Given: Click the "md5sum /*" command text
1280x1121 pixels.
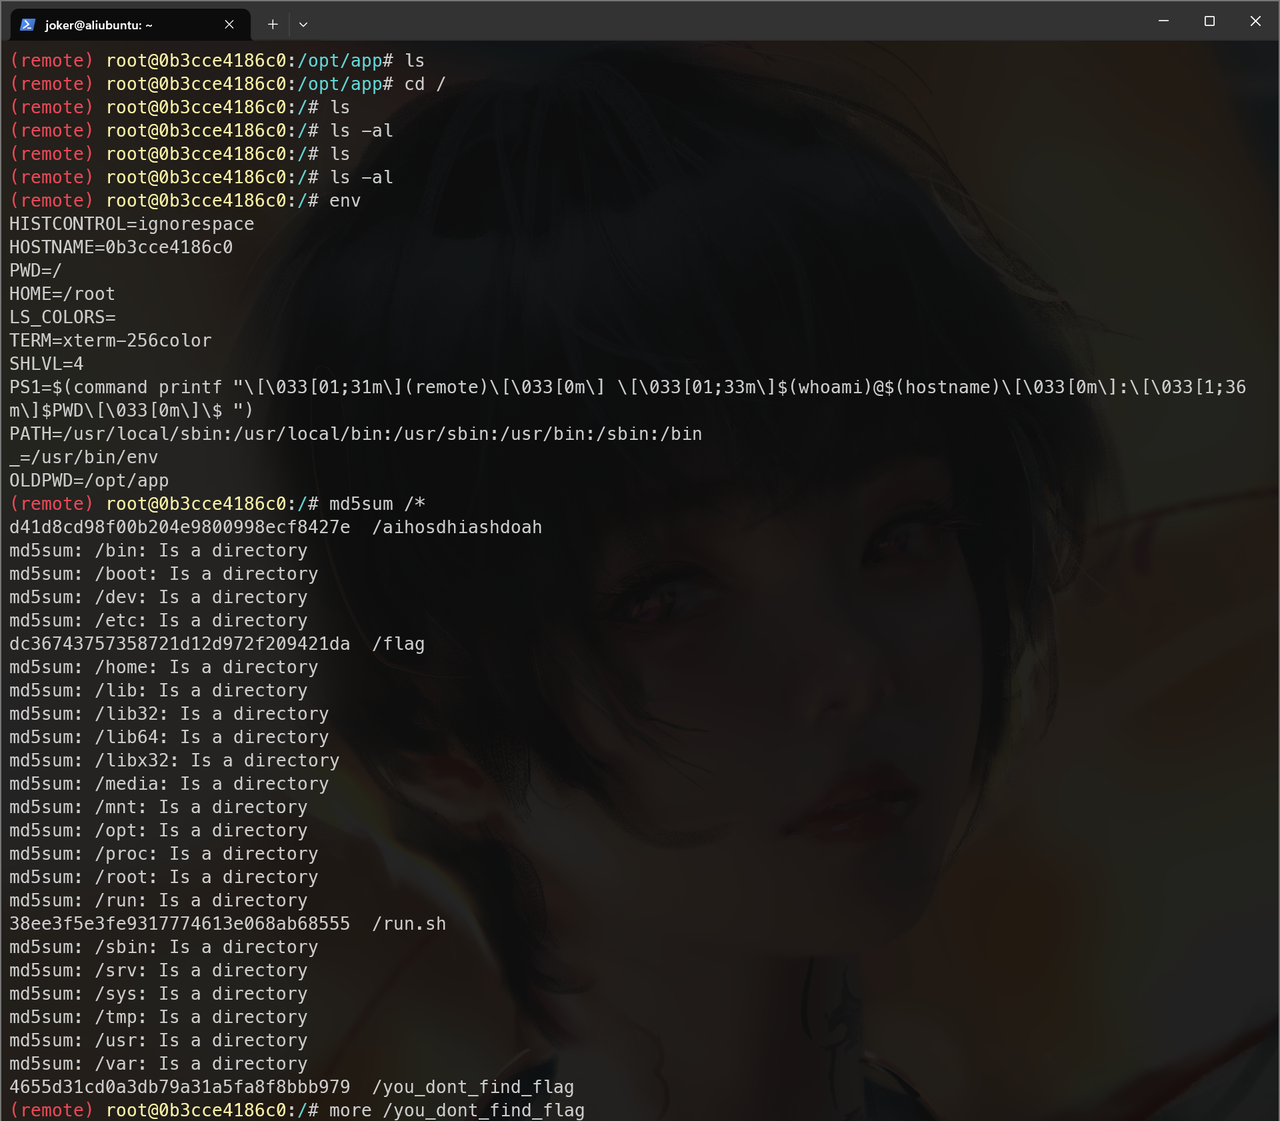Looking at the screenshot, I should coord(377,504).
